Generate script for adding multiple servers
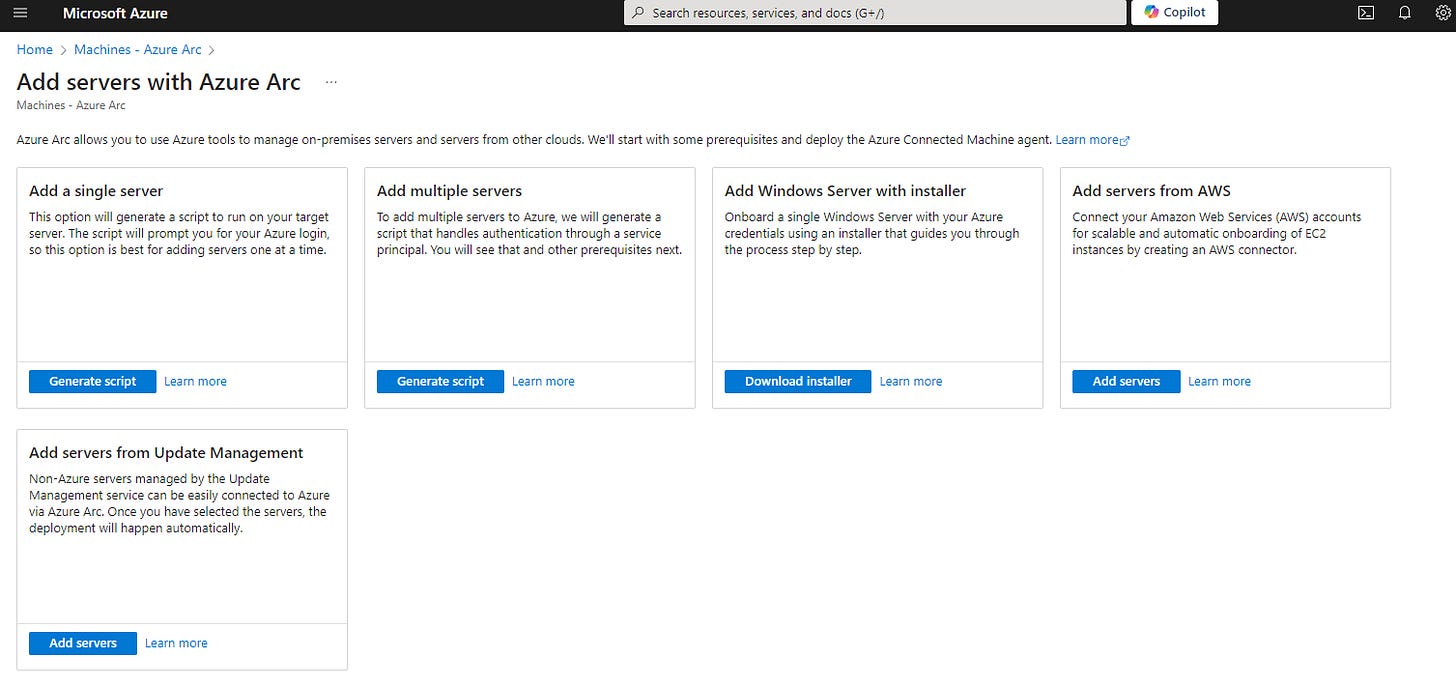Image resolution: width=1456 pixels, height=687 pixels. tap(440, 381)
